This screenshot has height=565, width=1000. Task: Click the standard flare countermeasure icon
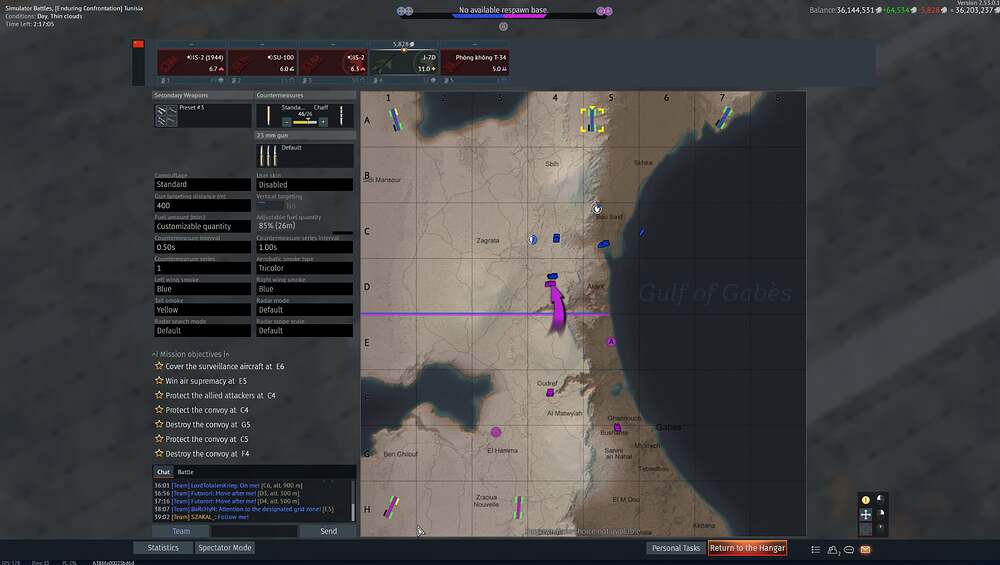268,115
